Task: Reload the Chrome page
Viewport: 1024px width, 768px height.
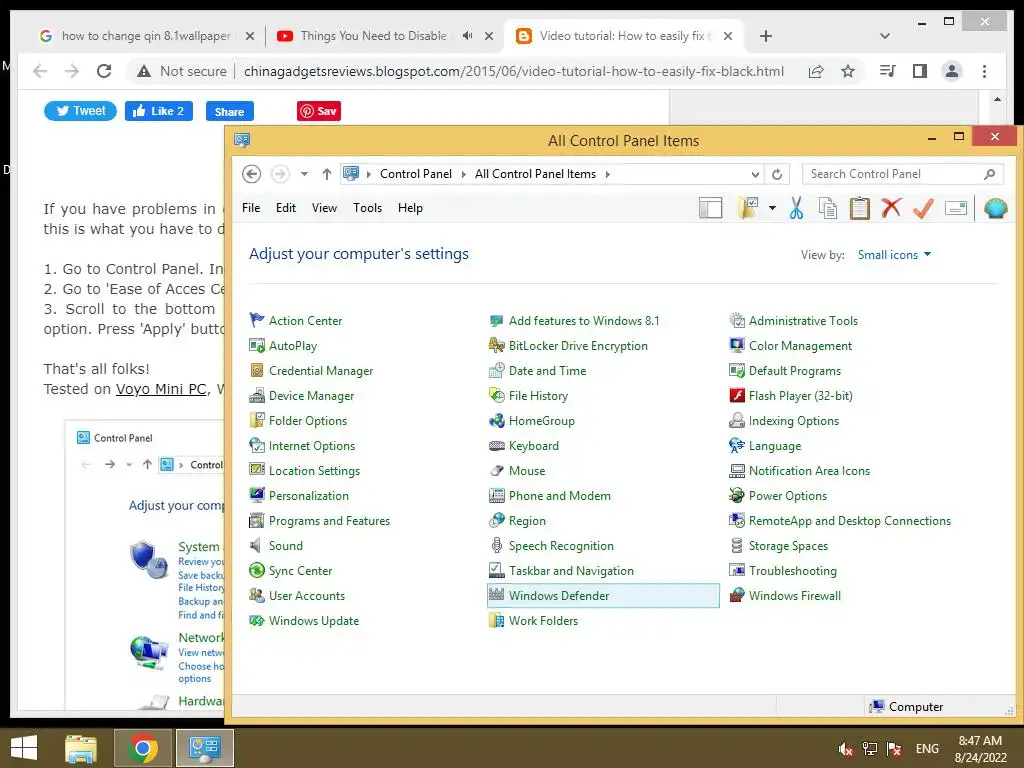Action: [x=104, y=71]
